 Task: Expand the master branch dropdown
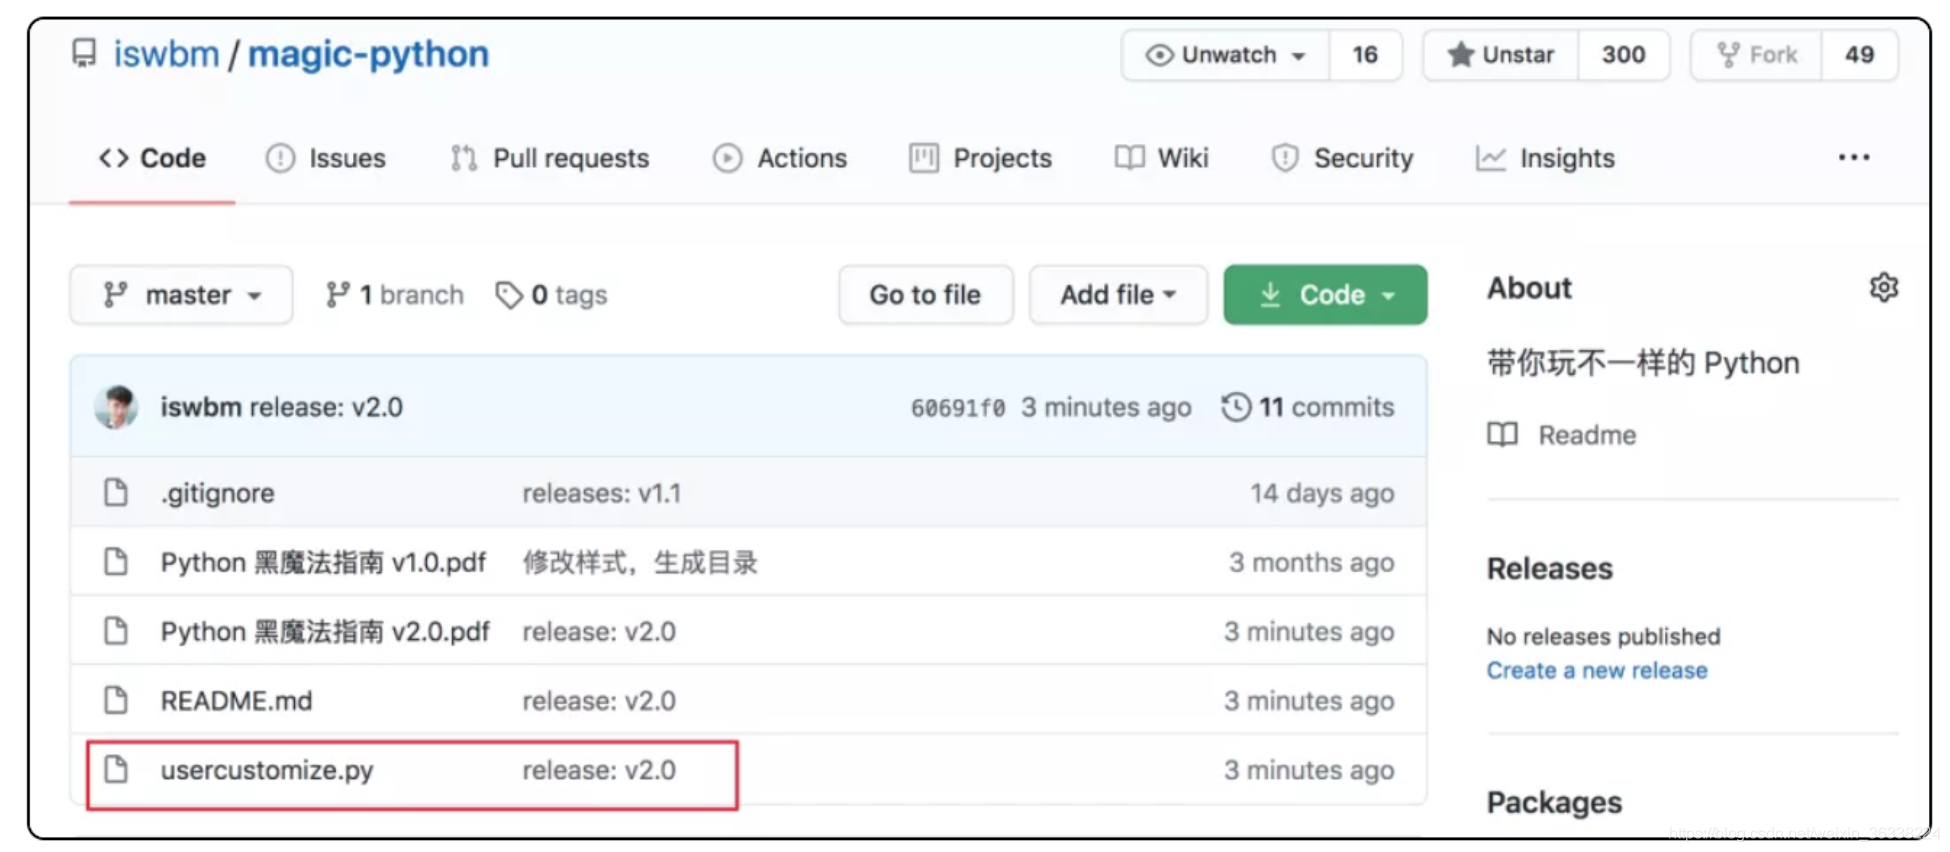coord(181,295)
